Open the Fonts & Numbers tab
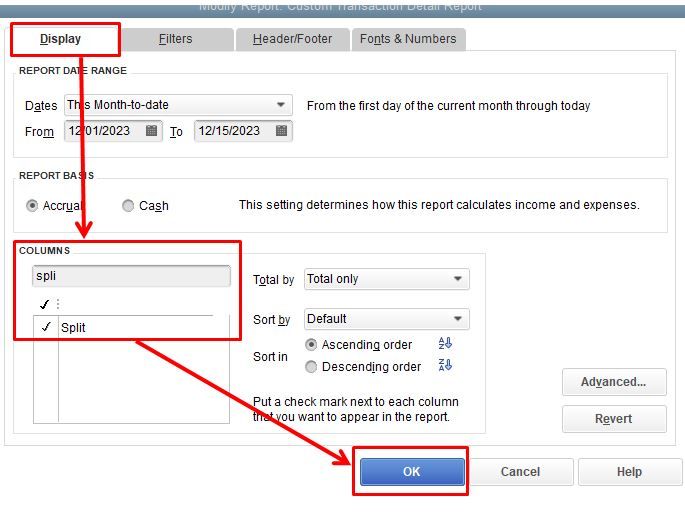The width and height of the screenshot is (685, 514). pos(408,39)
